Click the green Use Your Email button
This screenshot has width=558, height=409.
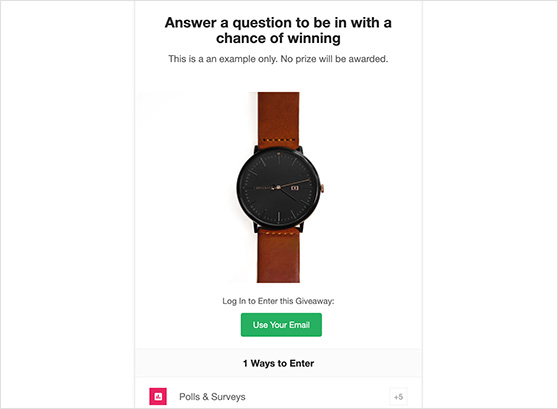tap(281, 325)
